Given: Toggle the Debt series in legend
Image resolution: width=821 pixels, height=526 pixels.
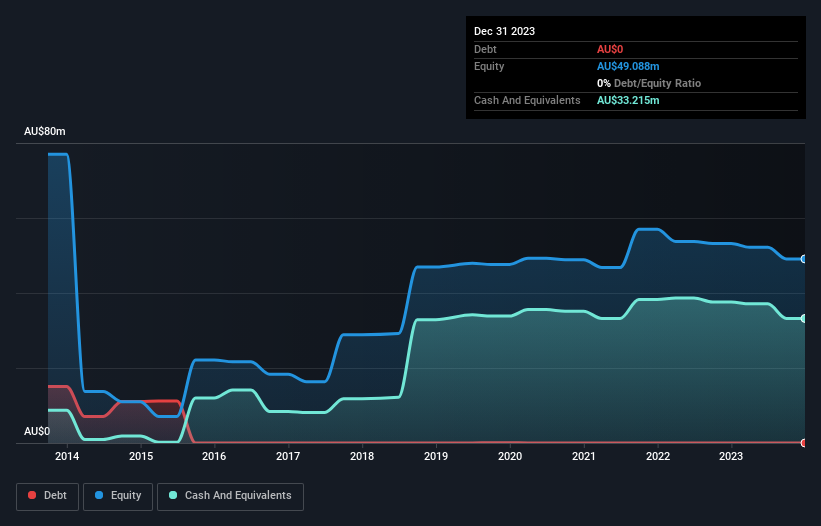Looking at the screenshot, I should [x=47, y=496].
